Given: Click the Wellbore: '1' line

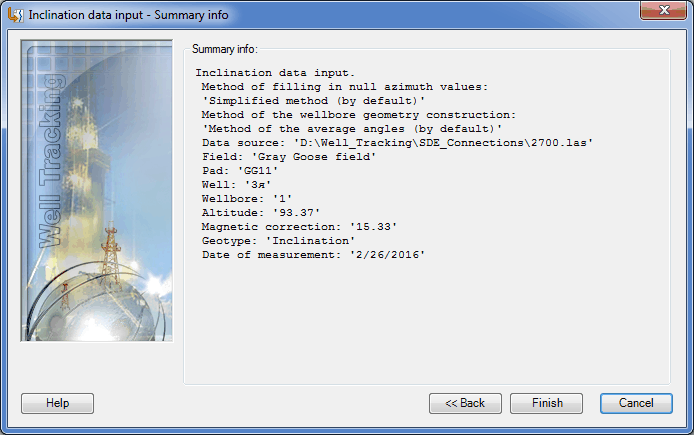Looking at the screenshot, I should pyautogui.click(x=247, y=199).
